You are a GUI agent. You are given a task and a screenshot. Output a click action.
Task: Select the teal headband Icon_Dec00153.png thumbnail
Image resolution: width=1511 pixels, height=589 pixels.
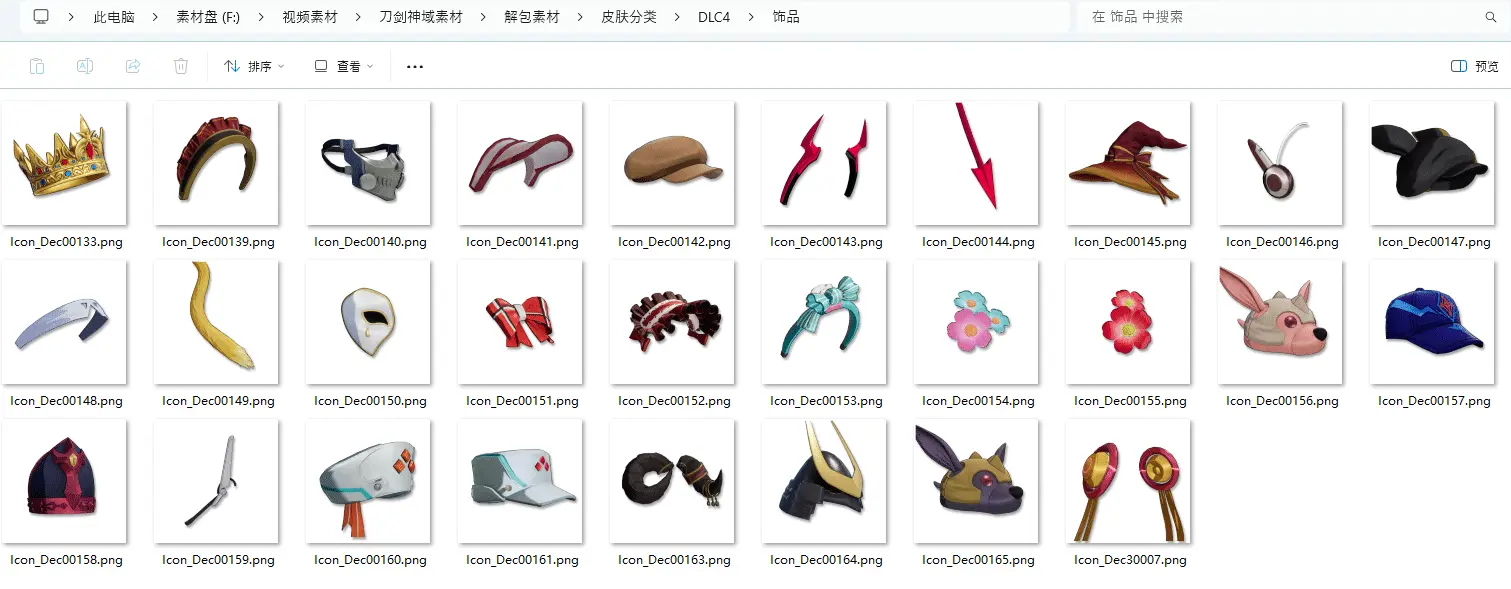pyautogui.click(x=824, y=322)
